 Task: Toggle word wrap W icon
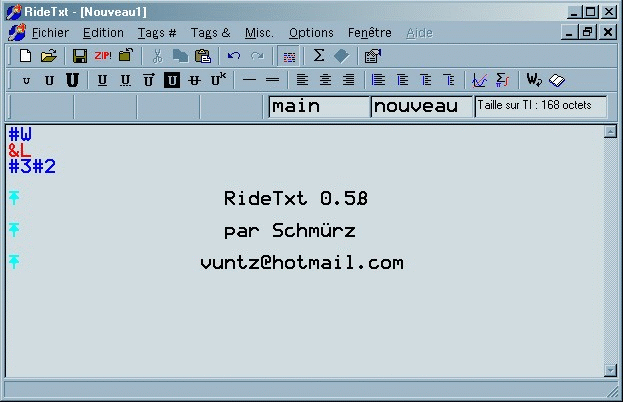click(534, 80)
